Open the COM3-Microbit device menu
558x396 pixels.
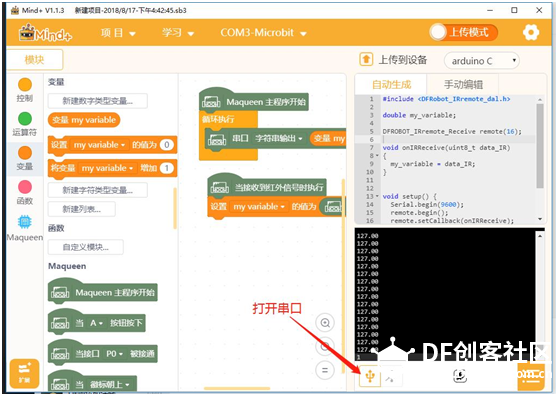pos(263,33)
